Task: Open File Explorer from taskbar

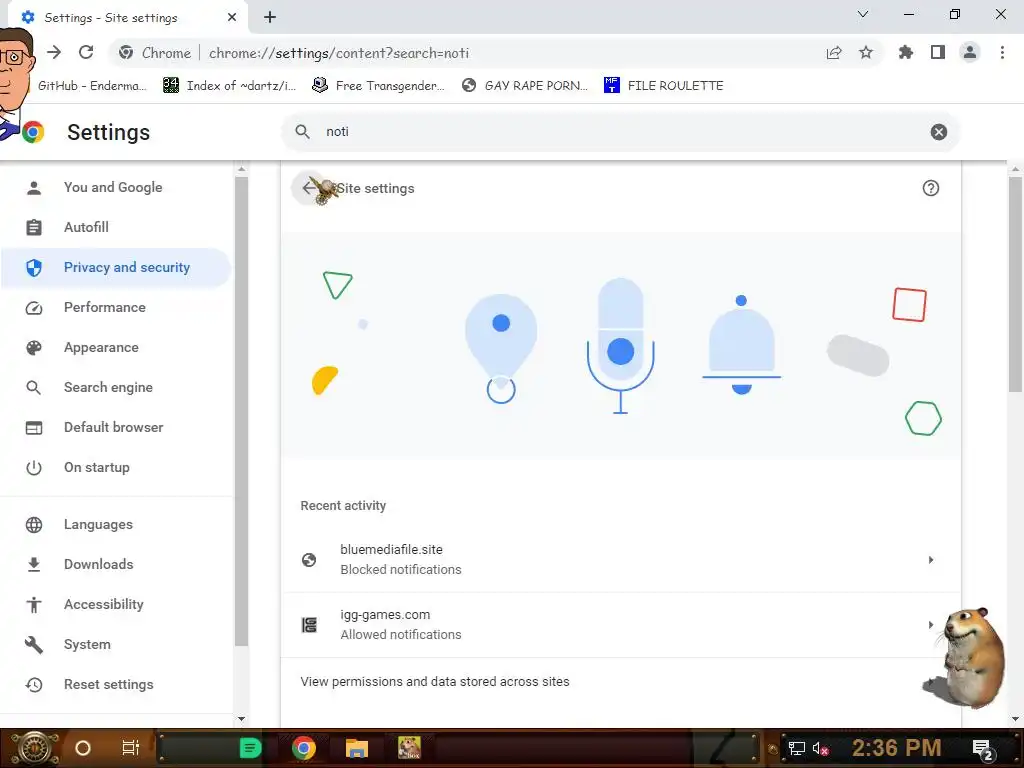Action: (x=357, y=748)
